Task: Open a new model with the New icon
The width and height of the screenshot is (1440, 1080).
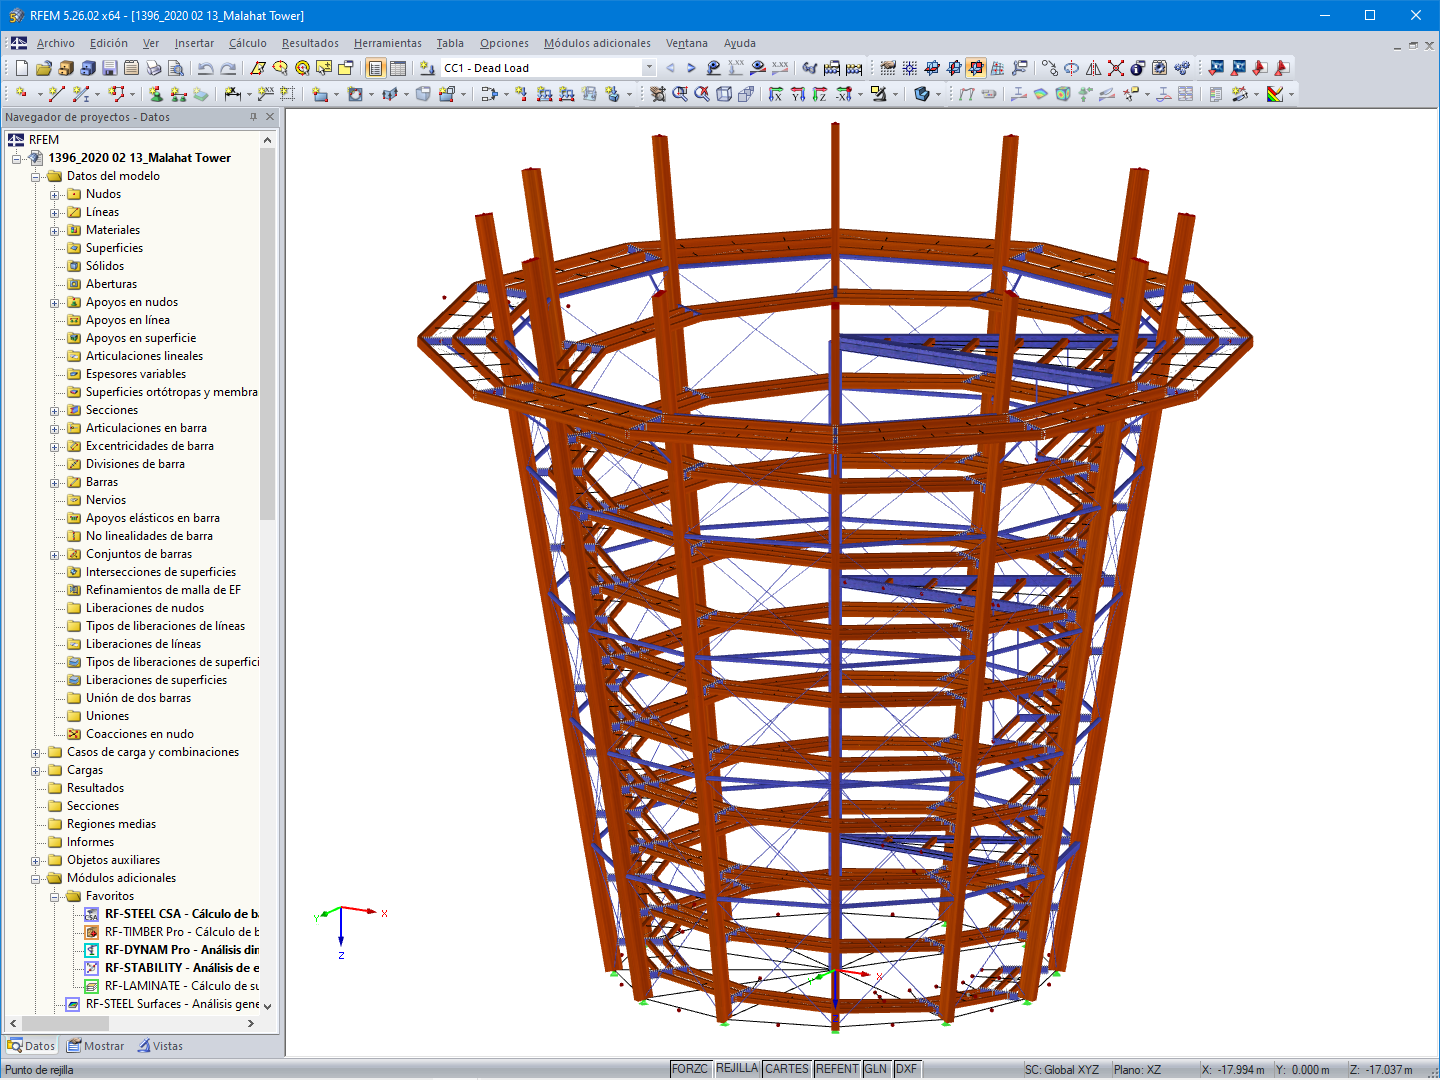Action: click(x=21, y=68)
